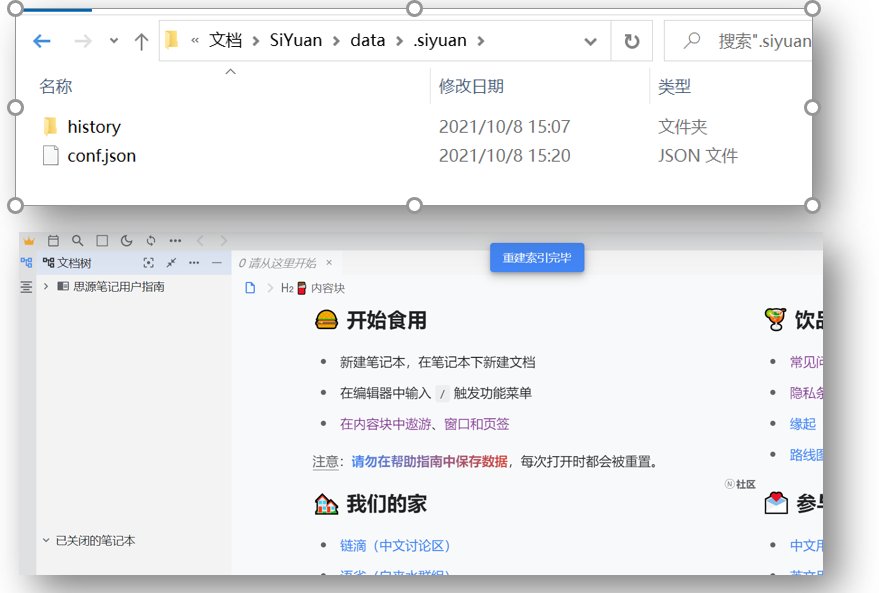Click the 我们的家 heading
The image size is (879, 593).
click(386, 503)
